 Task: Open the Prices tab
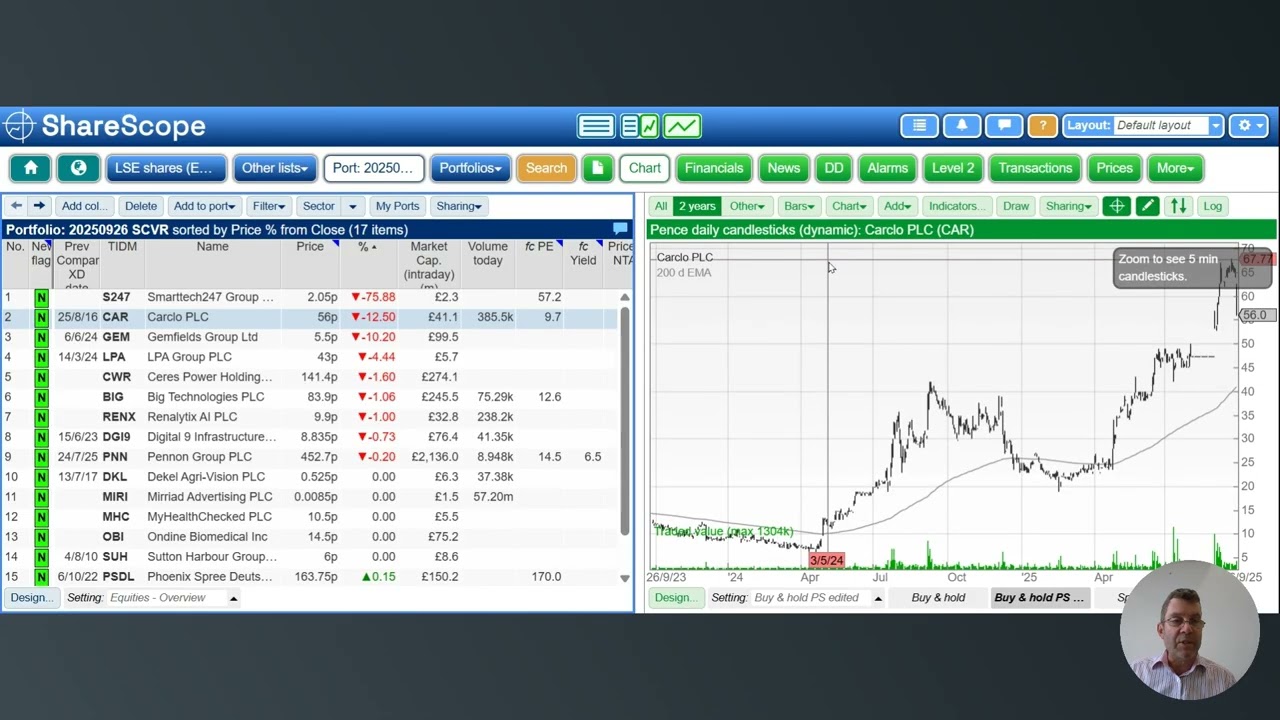(x=1114, y=168)
